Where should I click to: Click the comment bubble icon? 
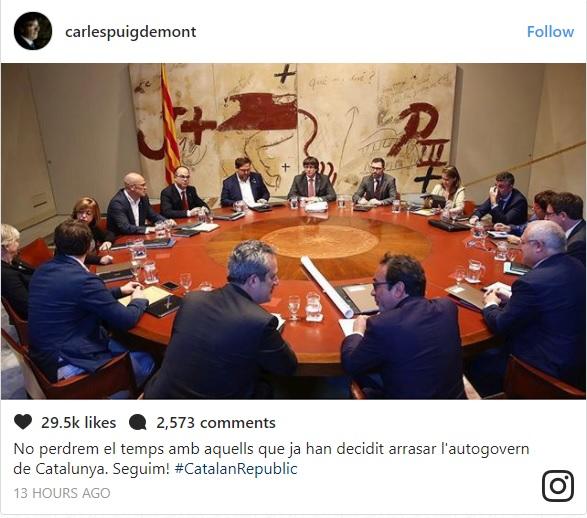tap(137, 423)
